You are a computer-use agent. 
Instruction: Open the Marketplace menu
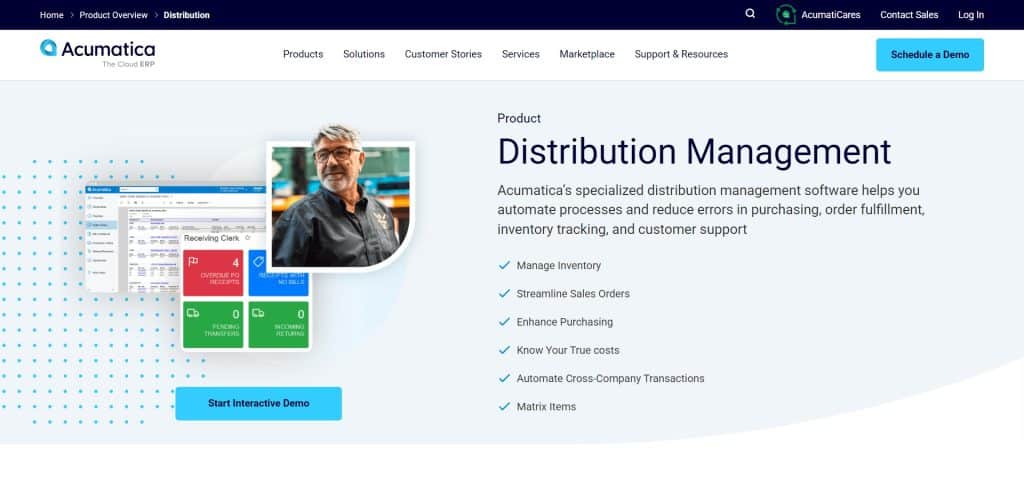[587, 54]
